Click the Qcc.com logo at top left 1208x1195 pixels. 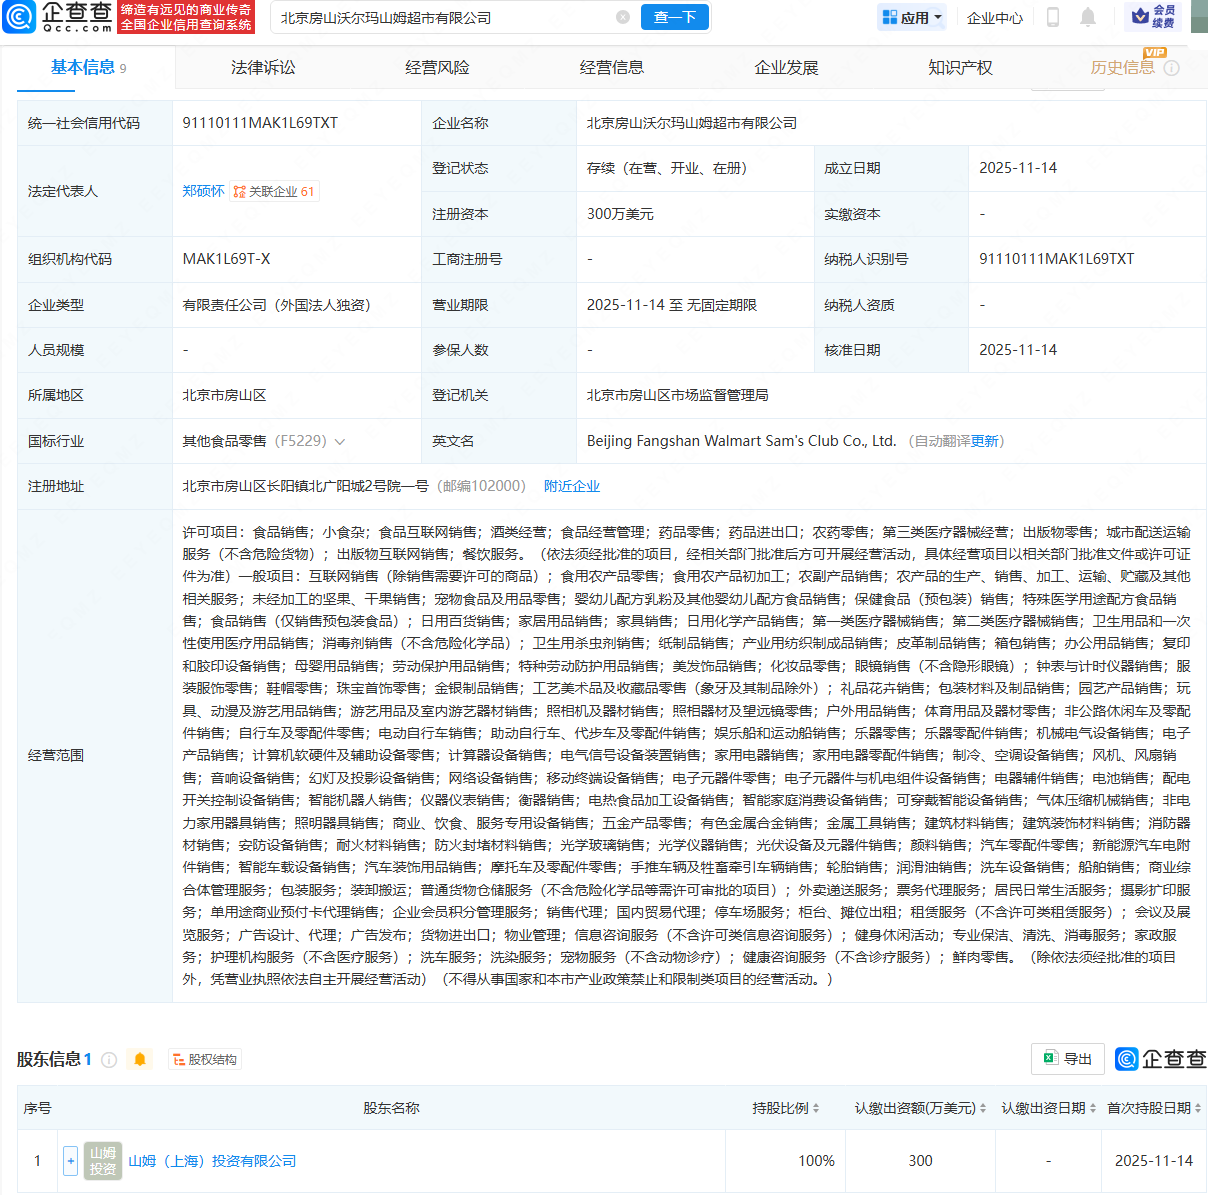(x=57, y=17)
